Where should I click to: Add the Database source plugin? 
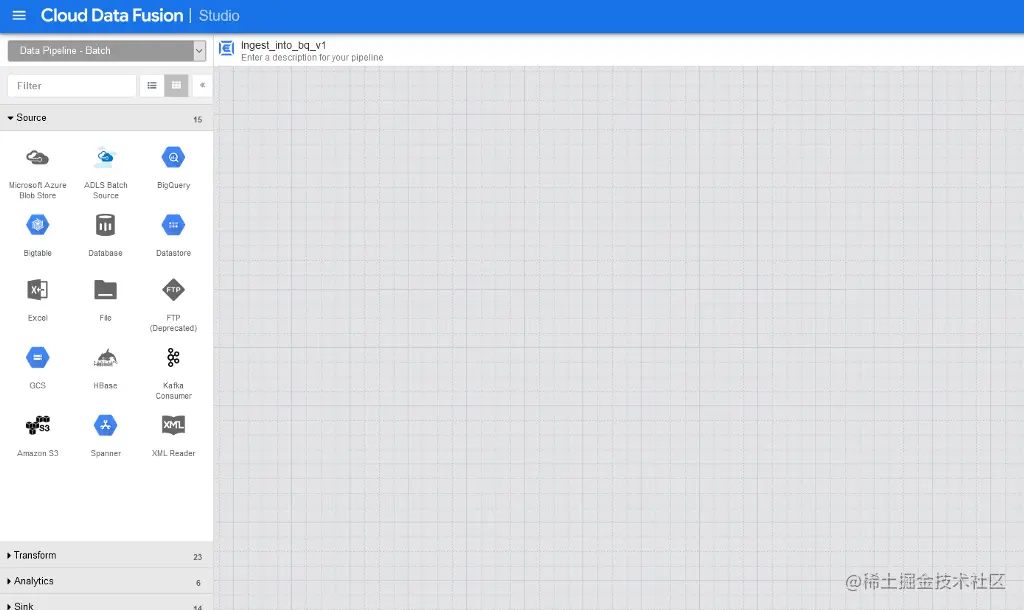(x=105, y=235)
